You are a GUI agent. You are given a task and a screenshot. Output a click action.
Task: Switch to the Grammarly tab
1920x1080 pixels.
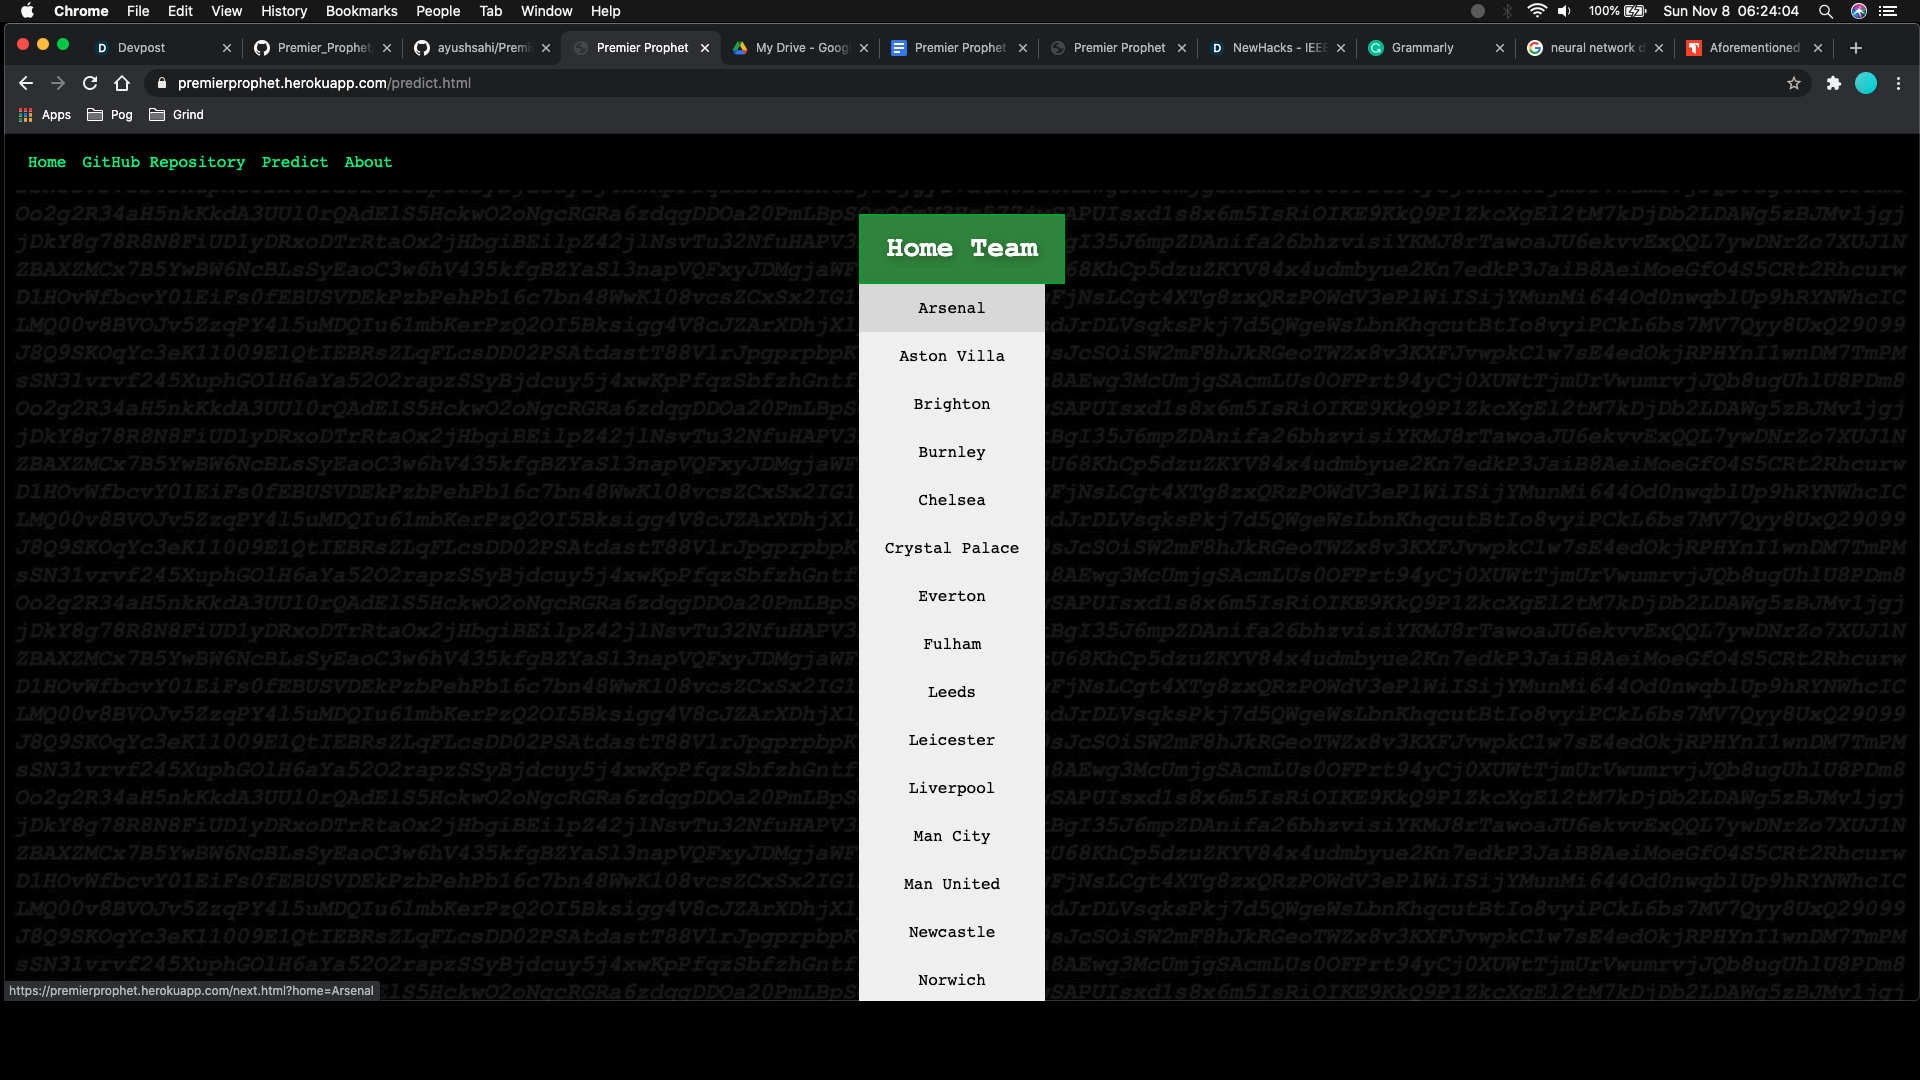[x=1422, y=48]
